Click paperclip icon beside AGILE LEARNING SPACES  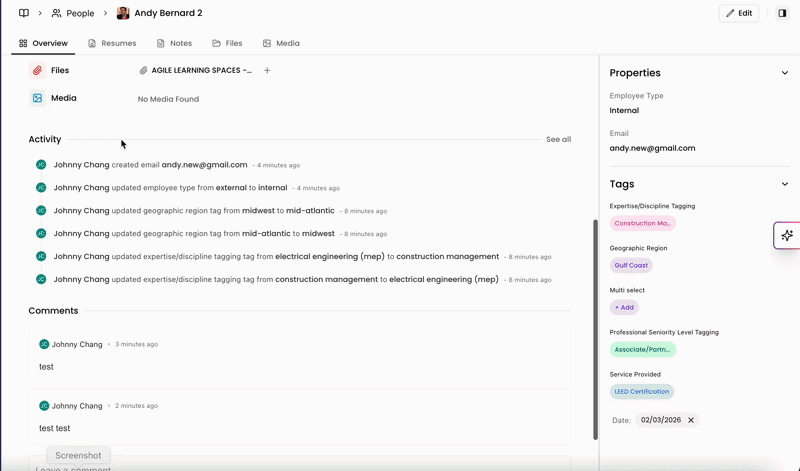[x=143, y=70]
